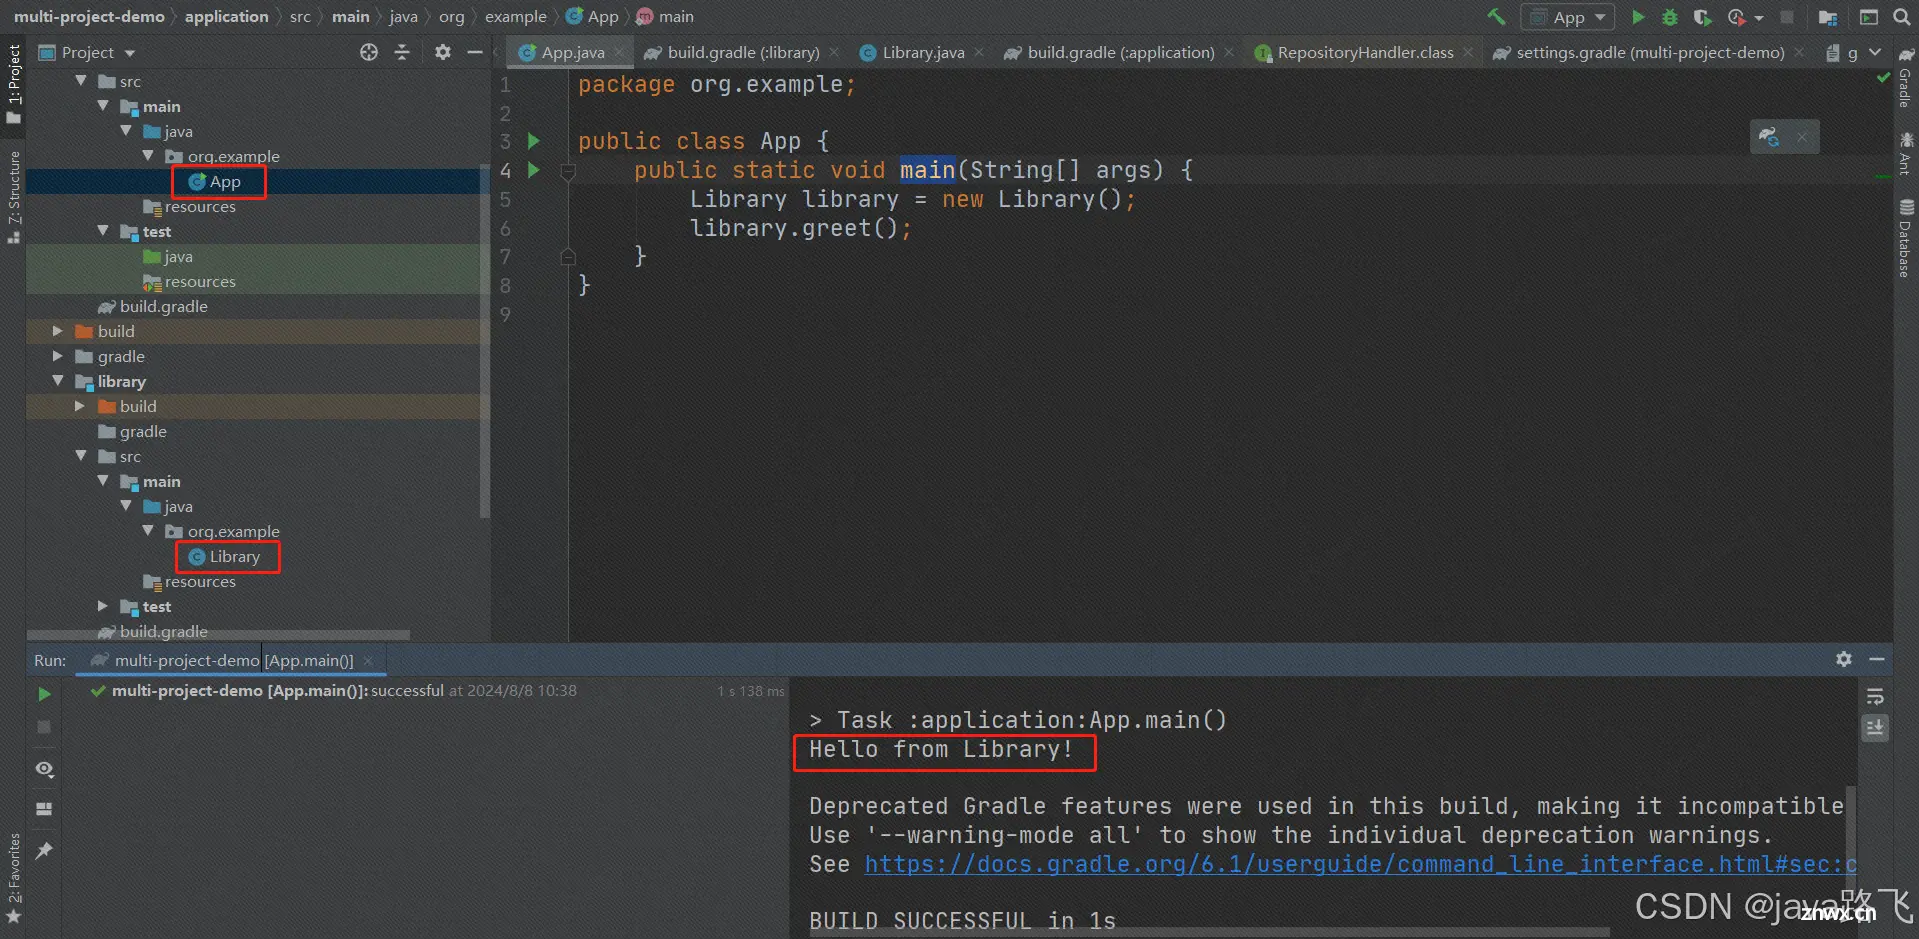The image size is (1919, 939).
Task: Minimize the Run tool window
Action: 1877,659
